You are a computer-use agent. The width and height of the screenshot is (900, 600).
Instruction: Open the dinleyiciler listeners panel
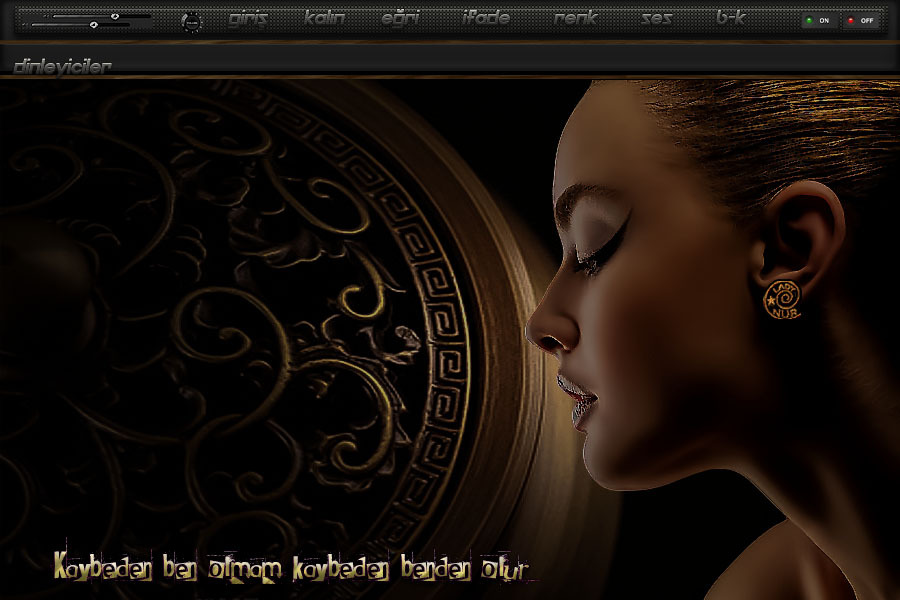[x=62, y=66]
